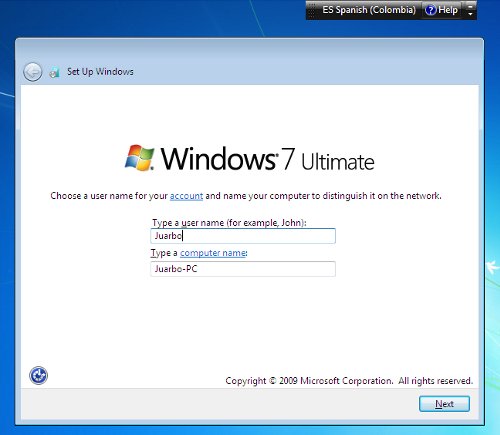
Task: Minimize the language bar using small dash
Action: click(x=470, y=6)
